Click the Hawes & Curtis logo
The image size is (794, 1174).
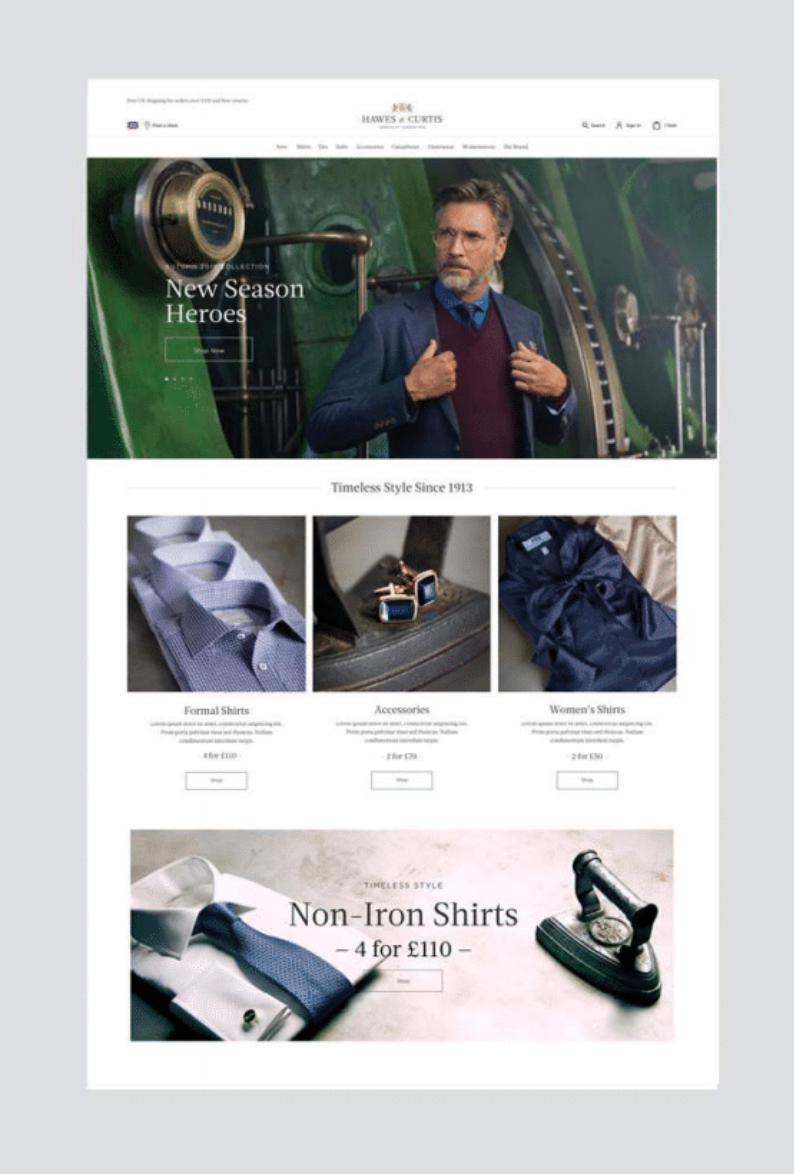(401, 116)
